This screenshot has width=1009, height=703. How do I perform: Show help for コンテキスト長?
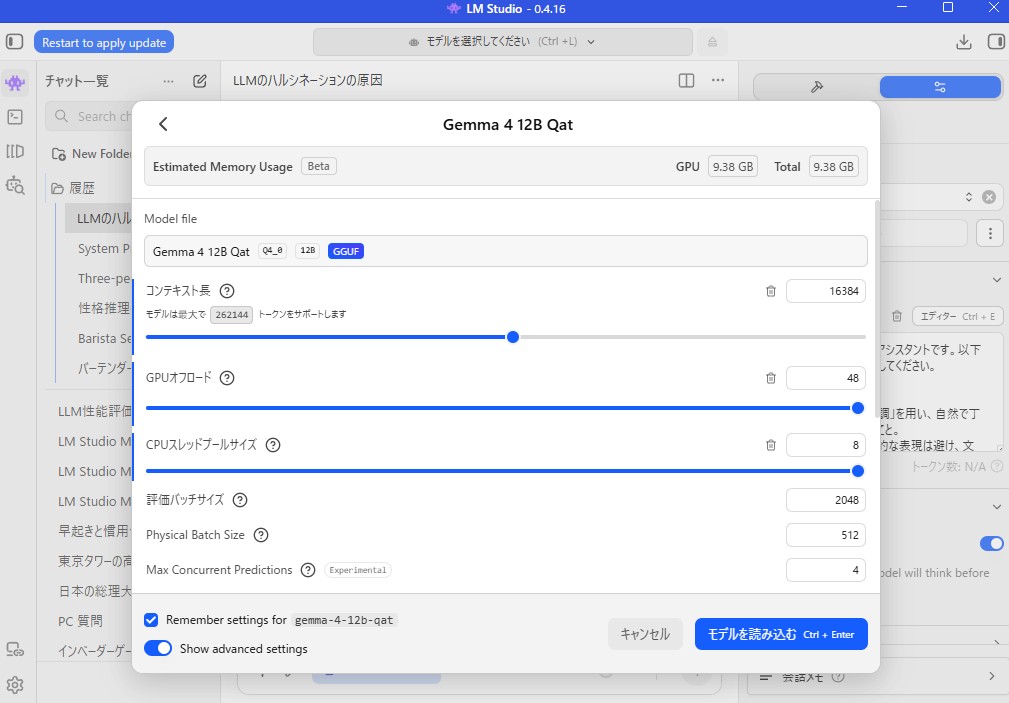click(227, 291)
